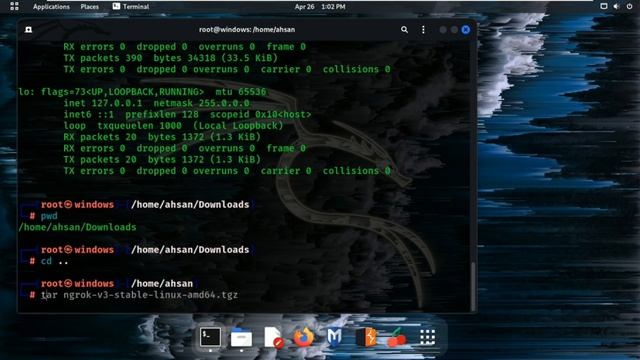640x360 pixels.
Task: Click 'loop txqueuelen 1000 (Local Loopback)' line
Action: (x=173, y=126)
